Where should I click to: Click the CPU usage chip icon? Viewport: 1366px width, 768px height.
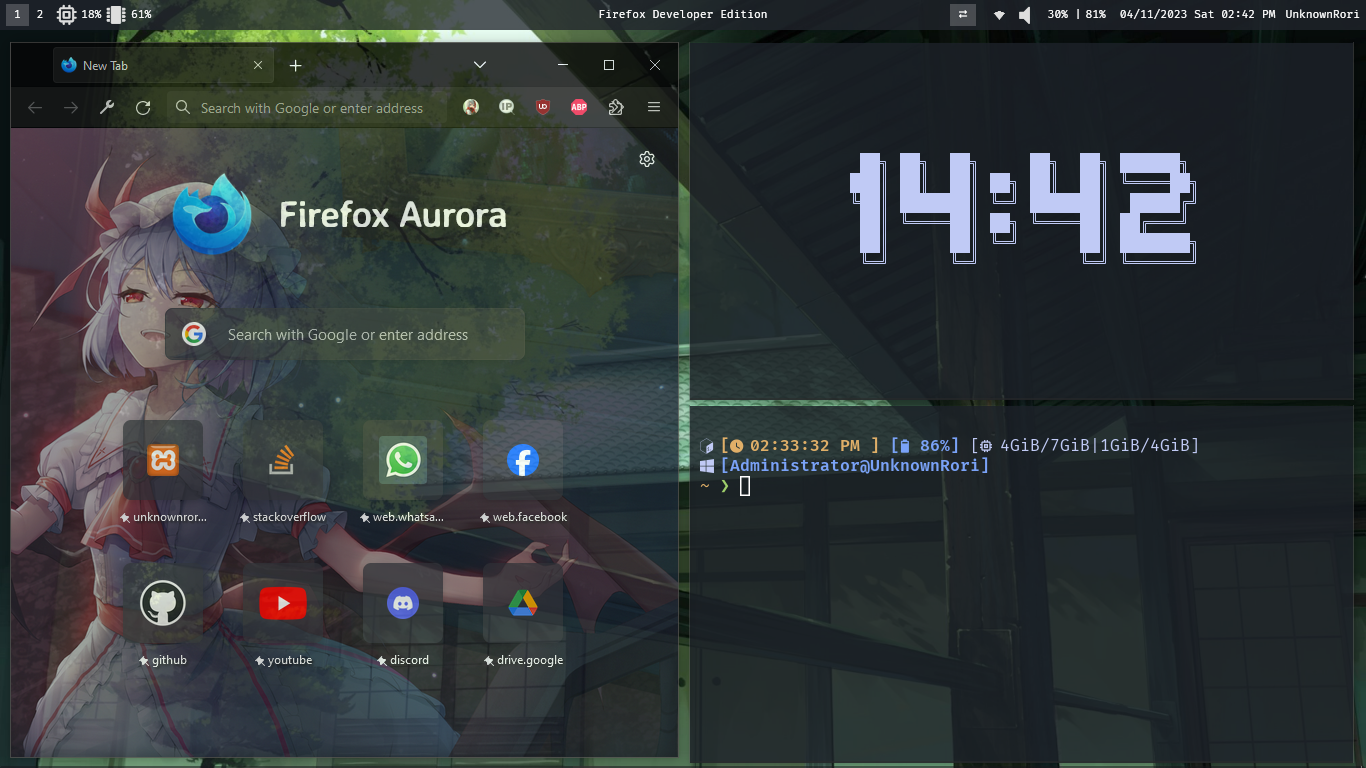pos(66,14)
